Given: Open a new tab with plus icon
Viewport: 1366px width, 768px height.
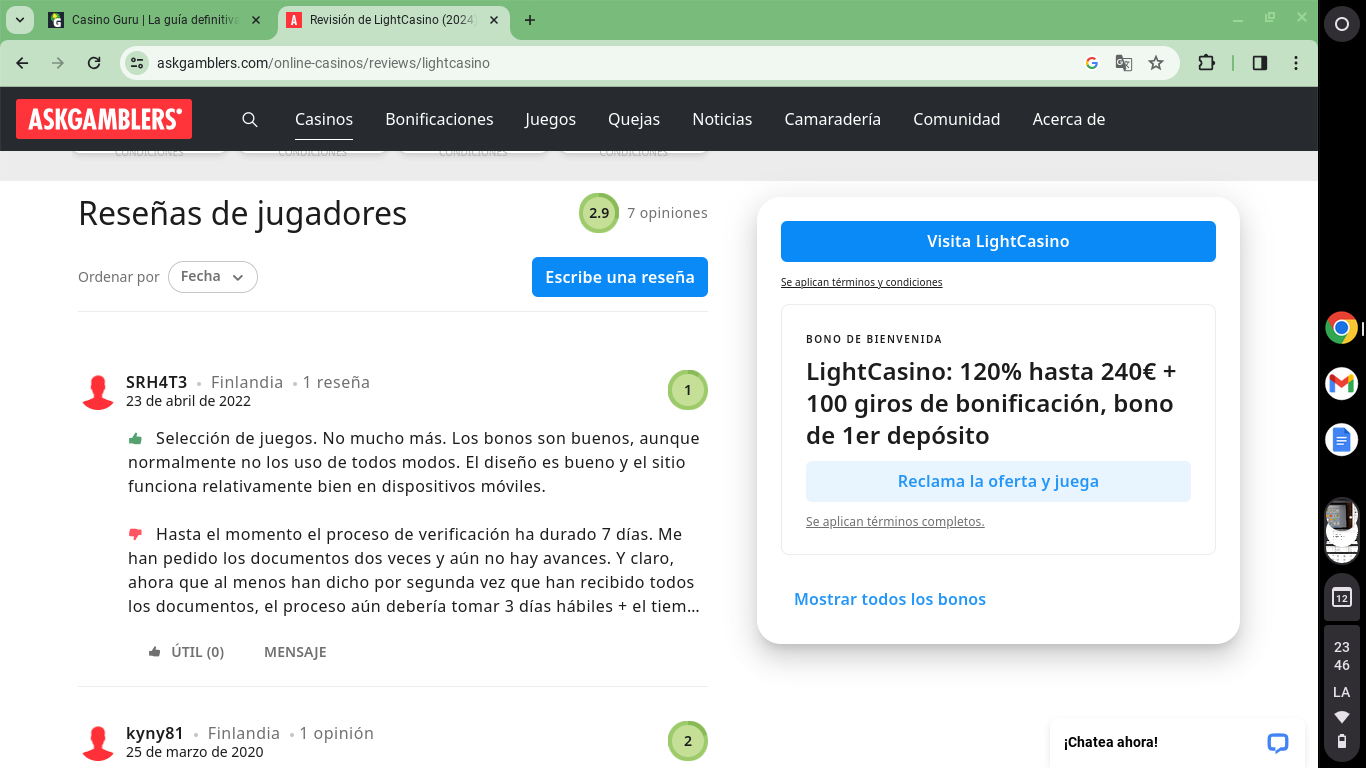Looking at the screenshot, I should click(x=530, y=20).
